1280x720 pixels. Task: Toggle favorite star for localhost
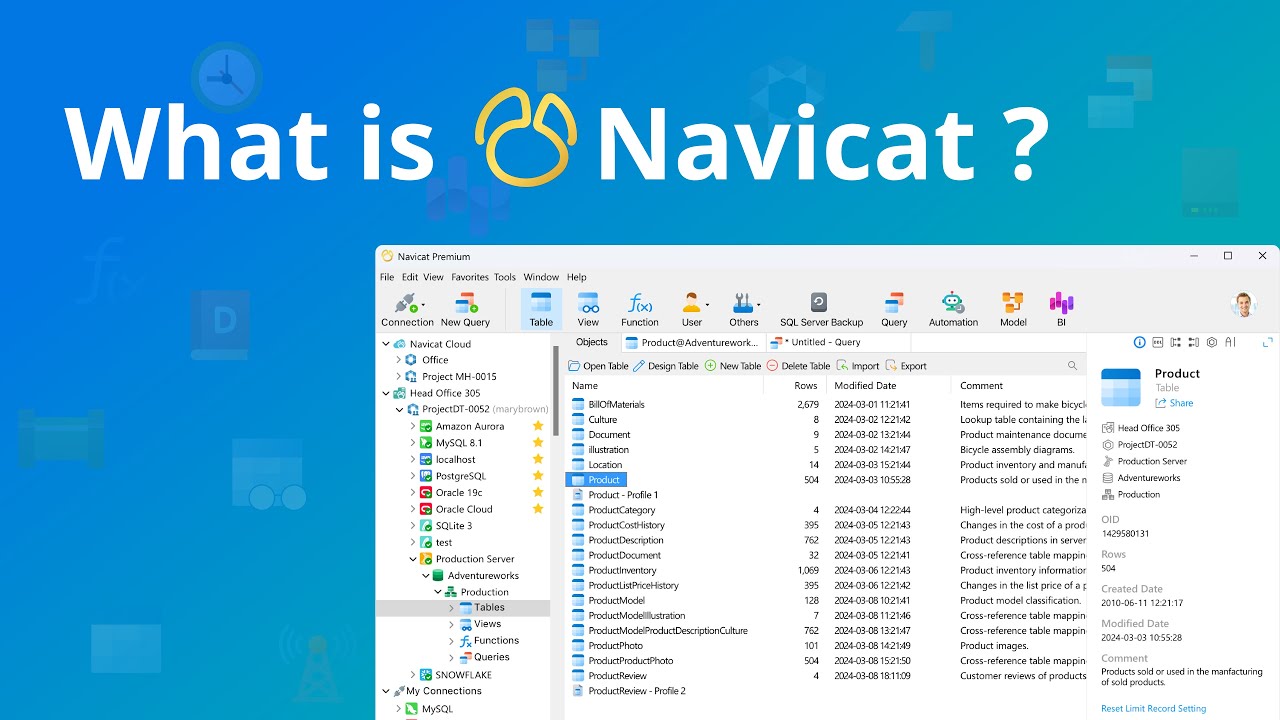538,459
